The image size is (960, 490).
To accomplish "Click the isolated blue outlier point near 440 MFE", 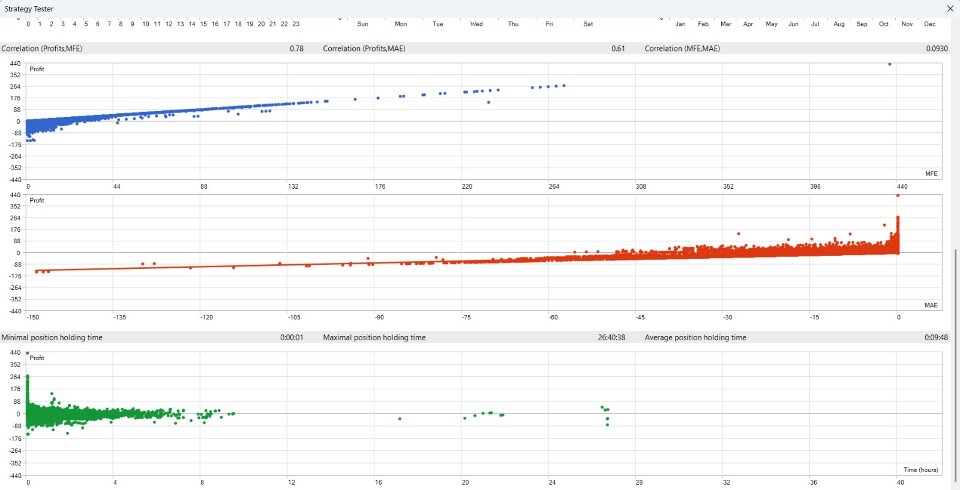I will pos(890,64).
